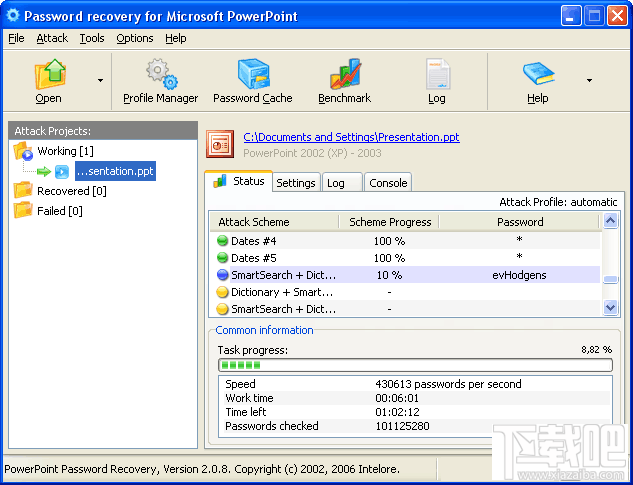Open the Attack menu
This screenshot has height=485, width=633.
click(52, 38)
